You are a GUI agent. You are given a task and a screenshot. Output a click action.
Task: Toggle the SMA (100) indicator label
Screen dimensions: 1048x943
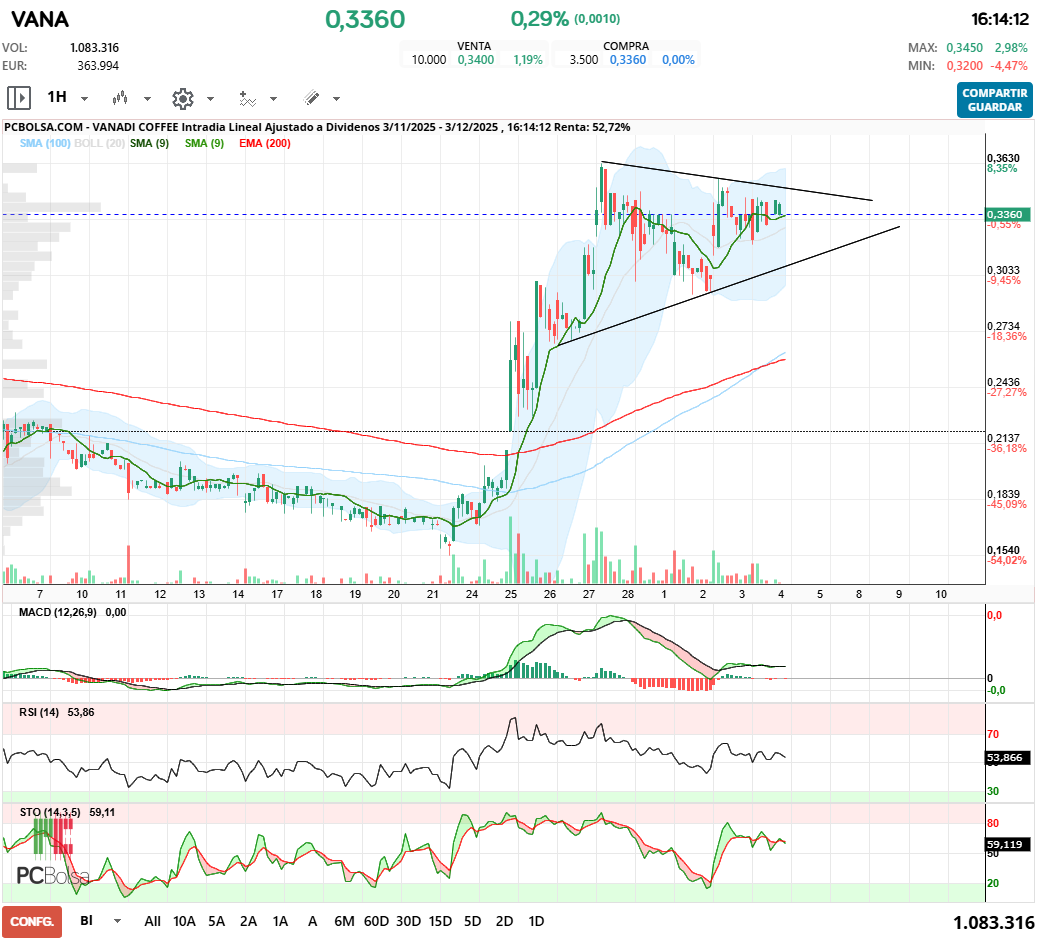43,144
